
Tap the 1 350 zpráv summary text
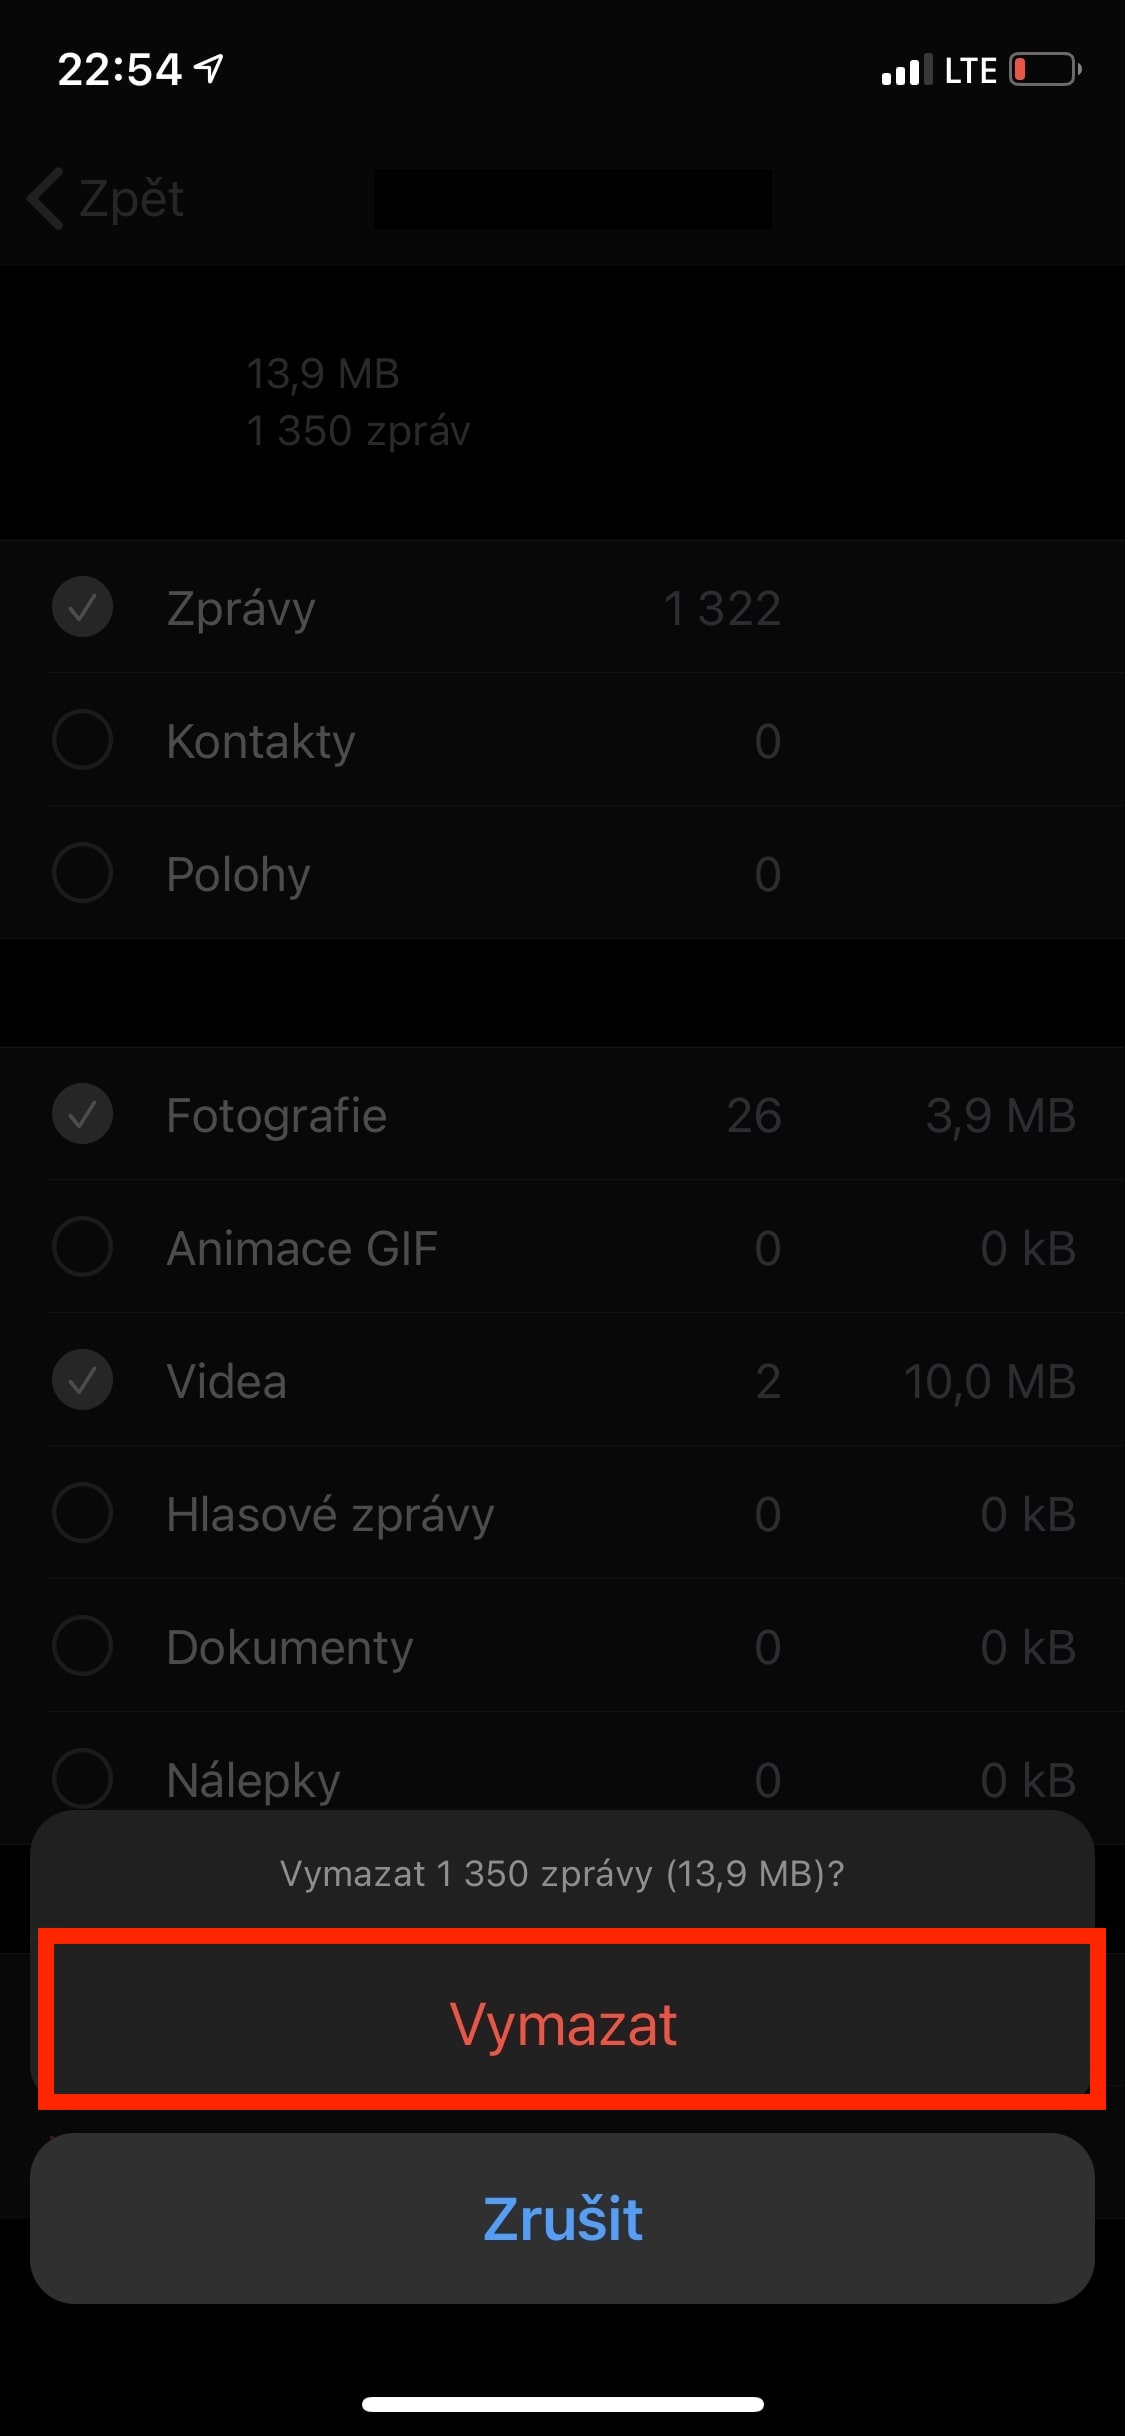point(358,431)
